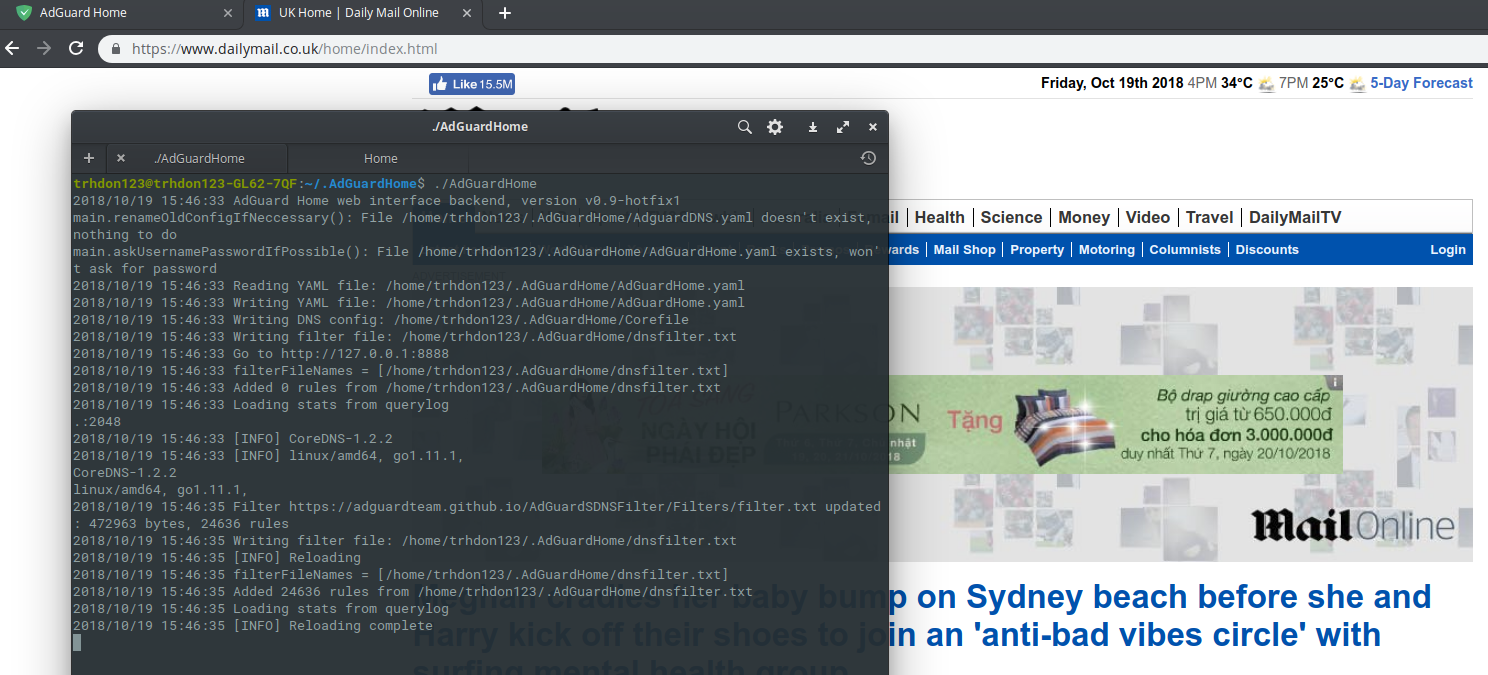Go to Mail Shop
The height and width of the screenshot is (675, 1488).
tap(964, 250)
